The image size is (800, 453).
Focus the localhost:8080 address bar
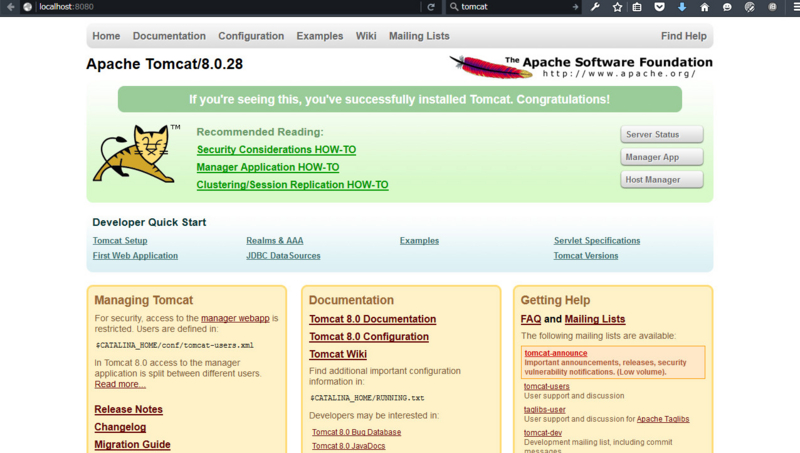point(227,7)
